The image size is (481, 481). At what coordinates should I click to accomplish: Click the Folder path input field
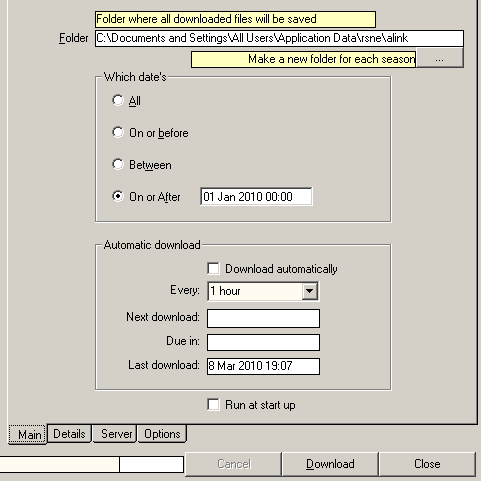(279, 38)
